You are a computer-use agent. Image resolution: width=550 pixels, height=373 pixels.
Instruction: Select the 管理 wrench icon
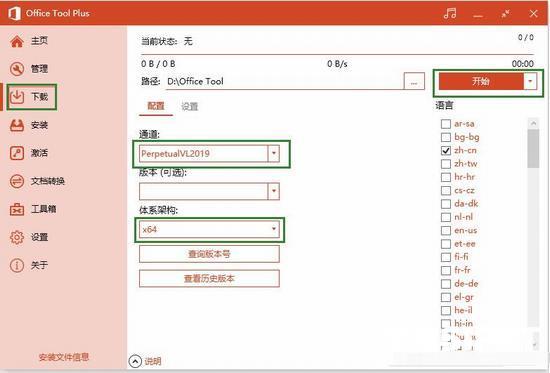[16, 69]
